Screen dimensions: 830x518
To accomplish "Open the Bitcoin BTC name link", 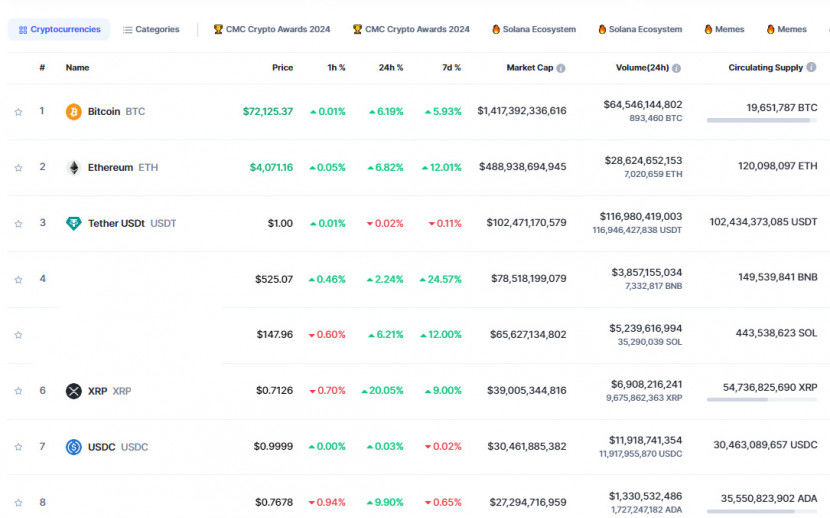I will 116,112.
